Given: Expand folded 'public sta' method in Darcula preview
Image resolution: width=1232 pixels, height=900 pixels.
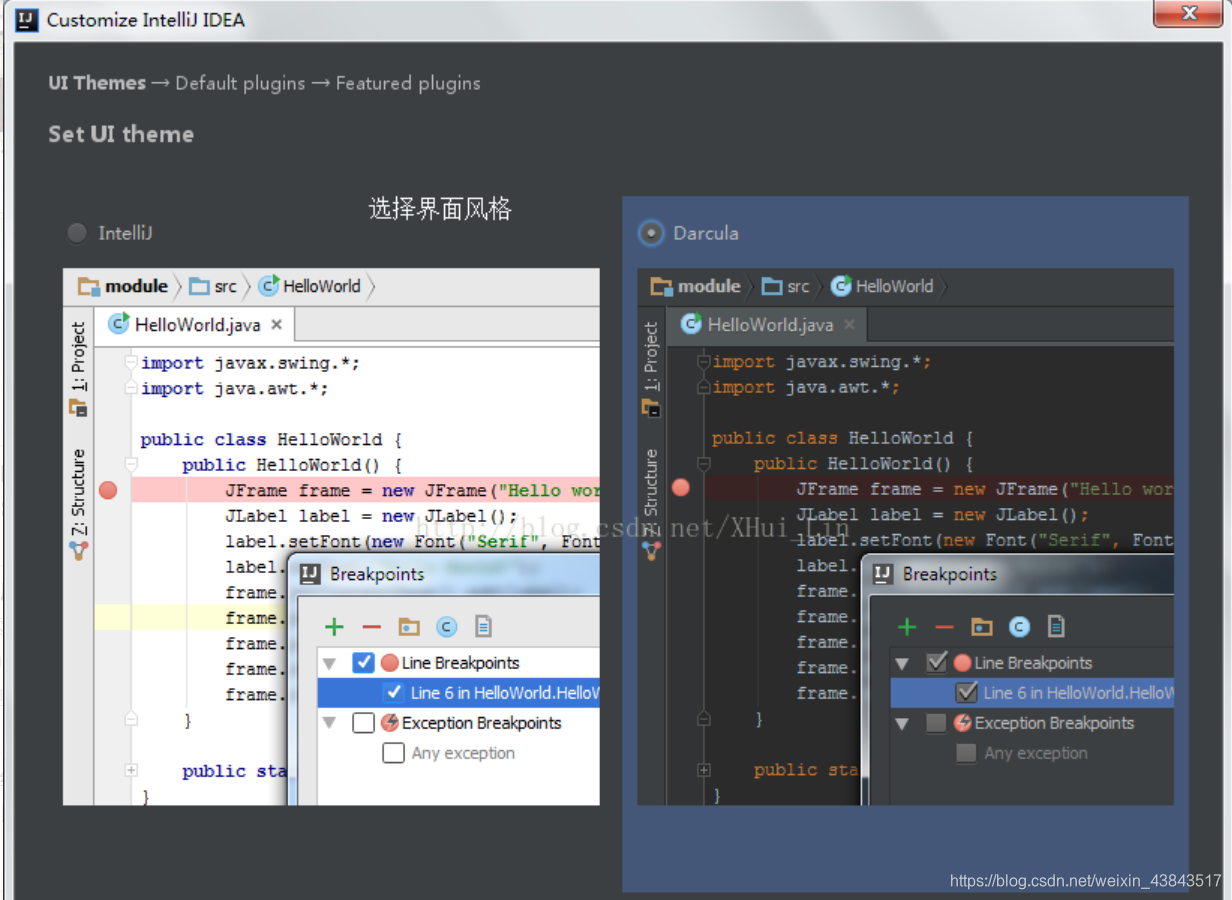Looking at the screenshot, I should point(703,770).
